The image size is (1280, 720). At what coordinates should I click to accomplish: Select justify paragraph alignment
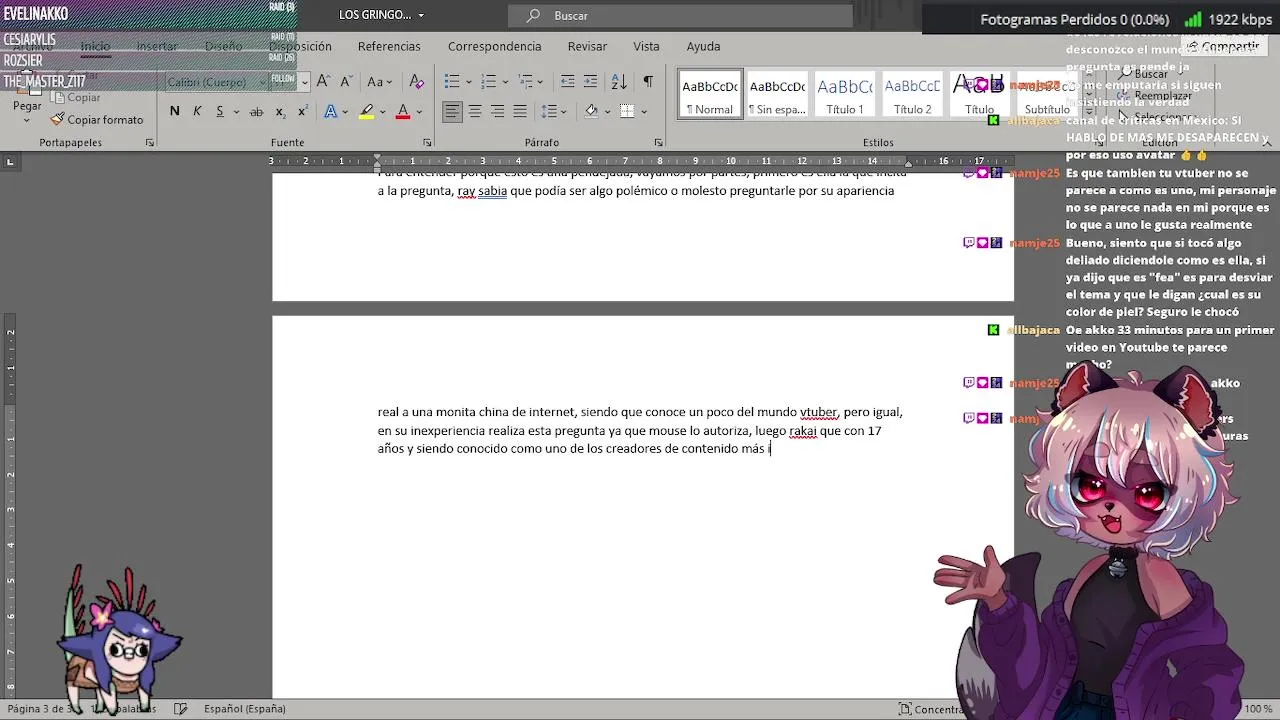click(520, 111)
